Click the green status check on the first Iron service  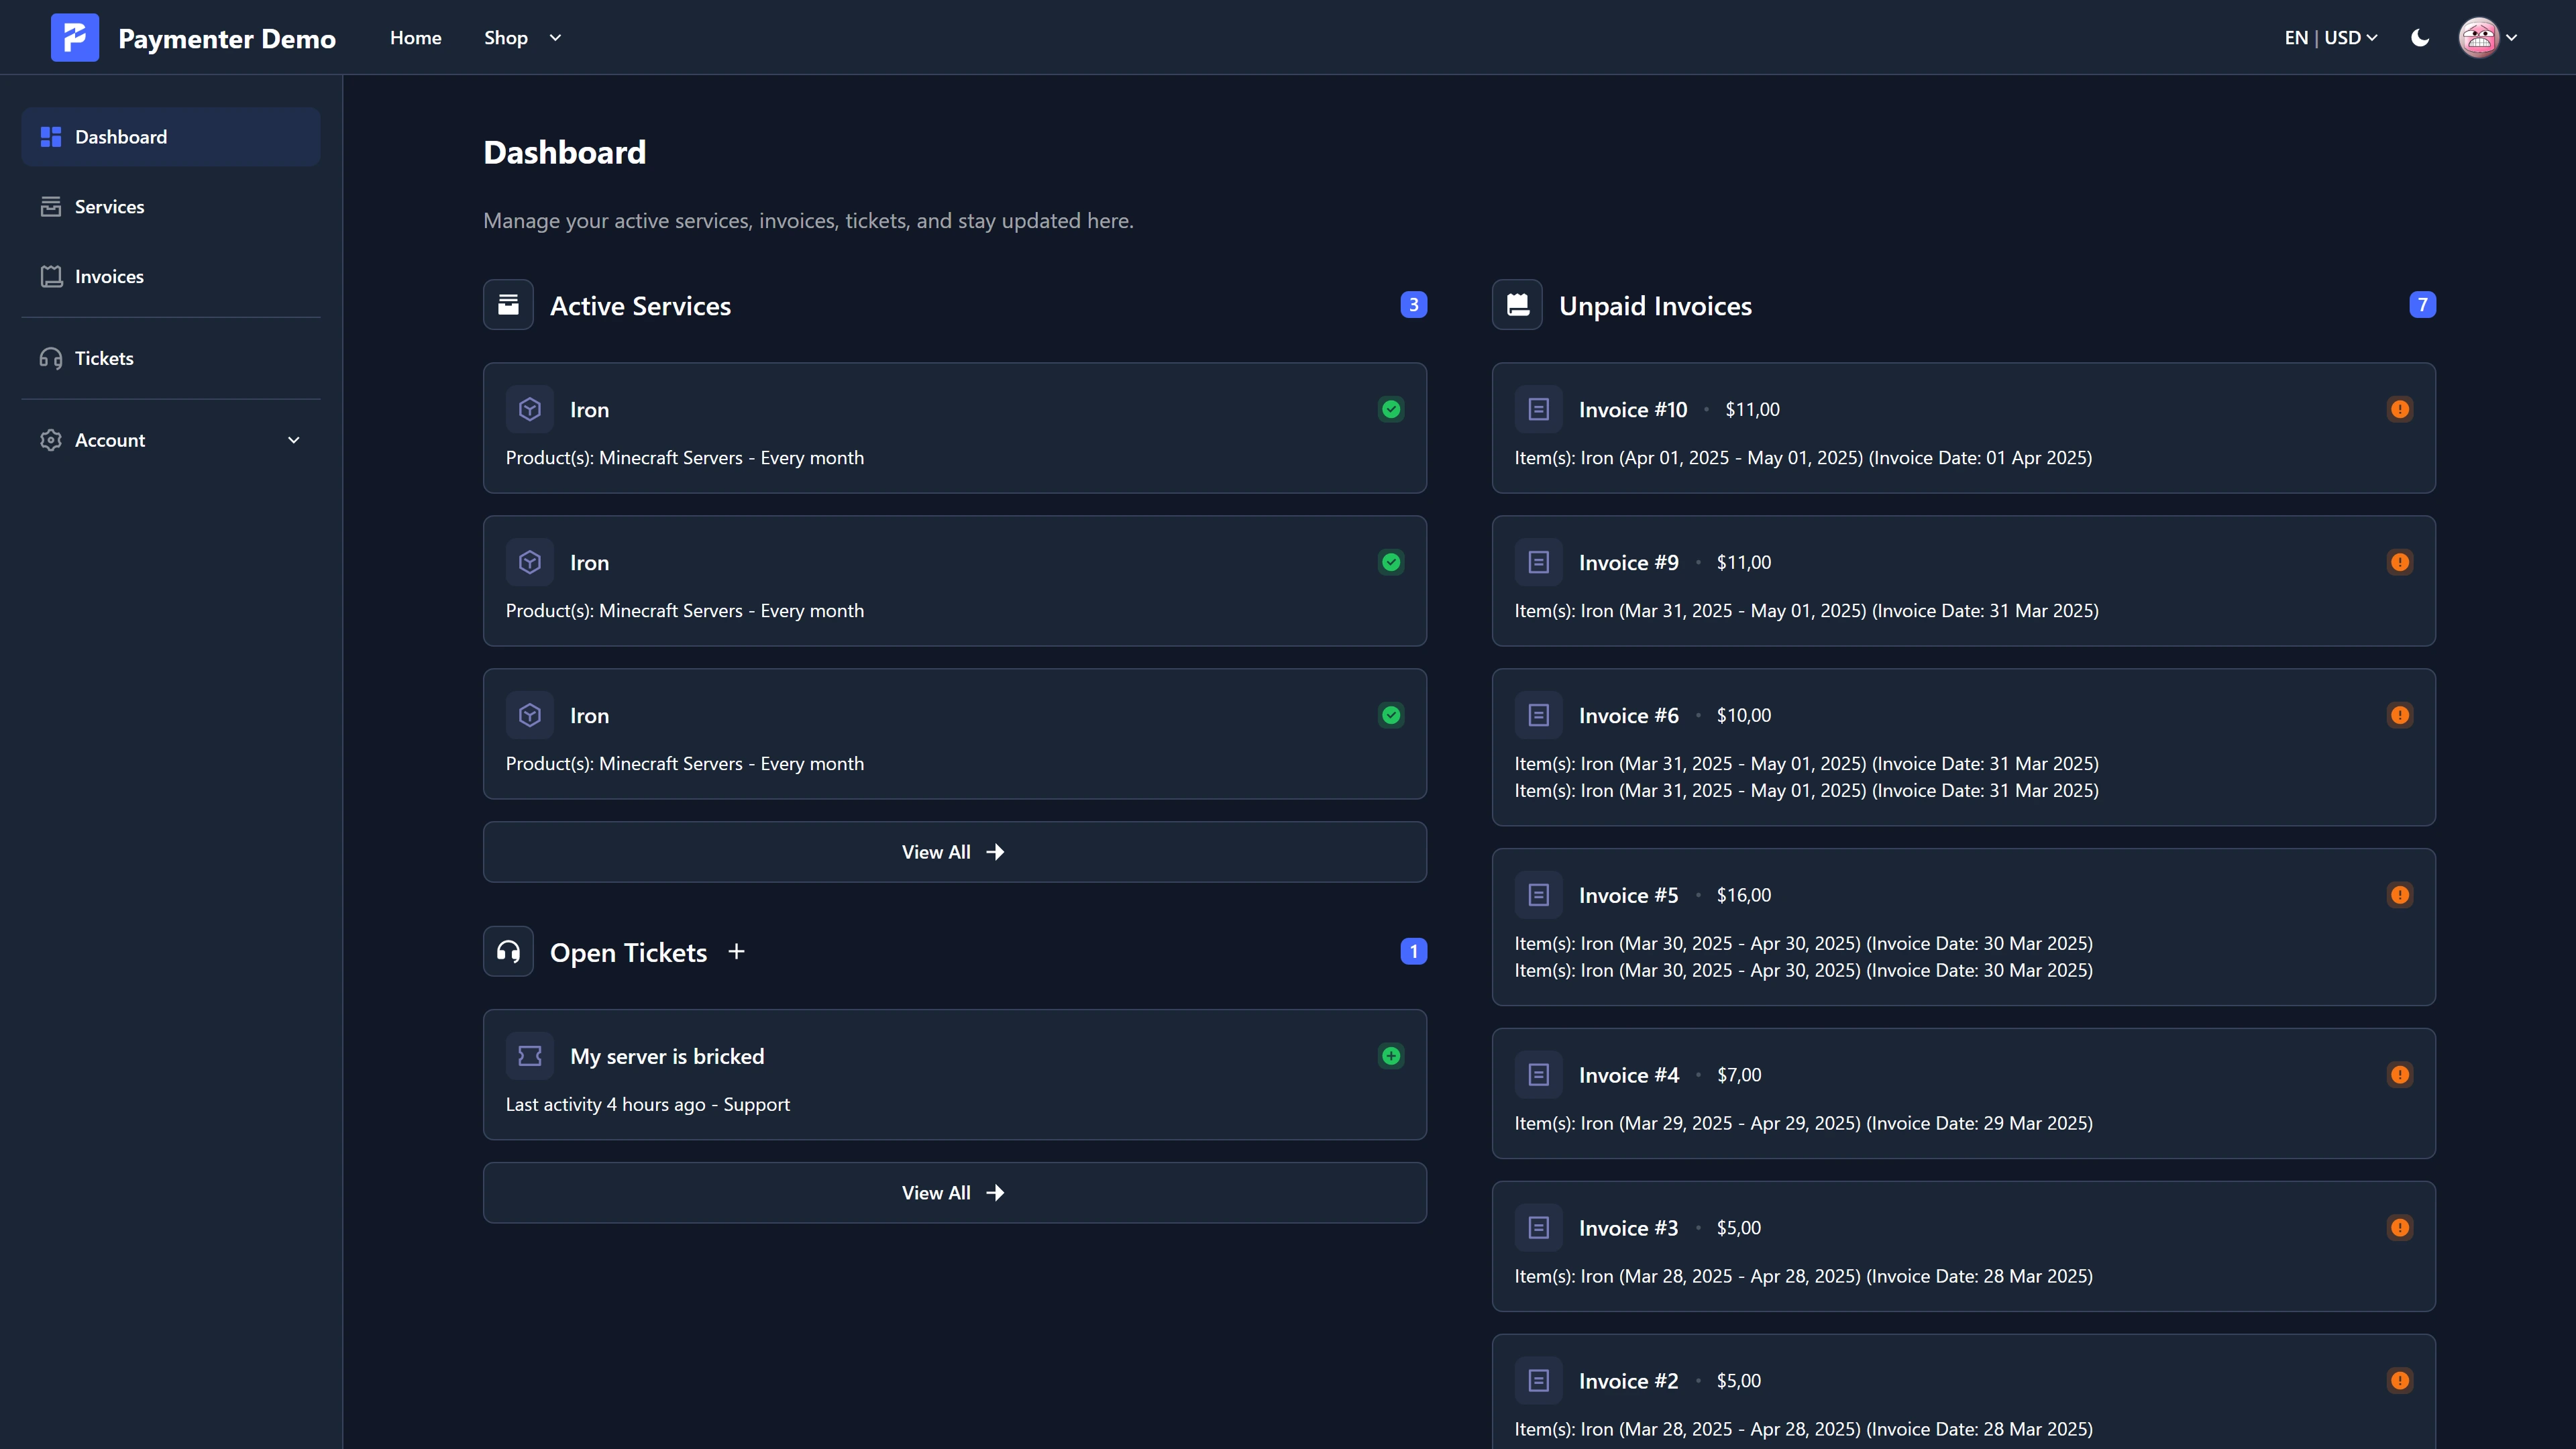1391,409
